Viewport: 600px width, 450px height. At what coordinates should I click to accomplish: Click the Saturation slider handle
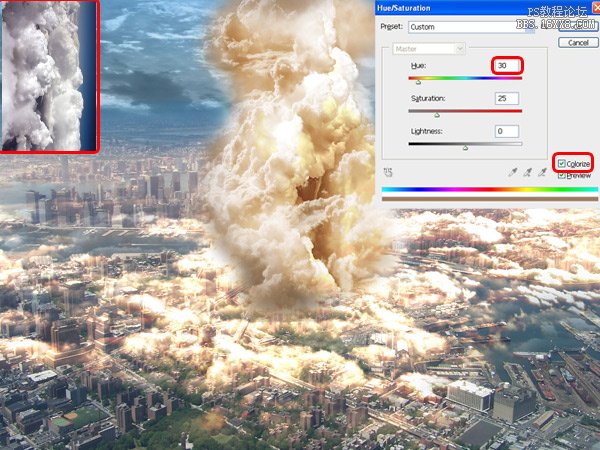[x=437, y=115]
